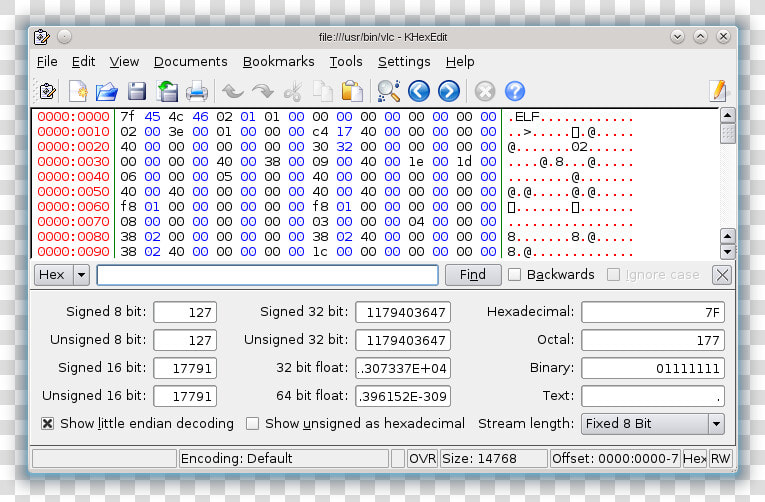Open the Bookmarks menu

point(279,62)
